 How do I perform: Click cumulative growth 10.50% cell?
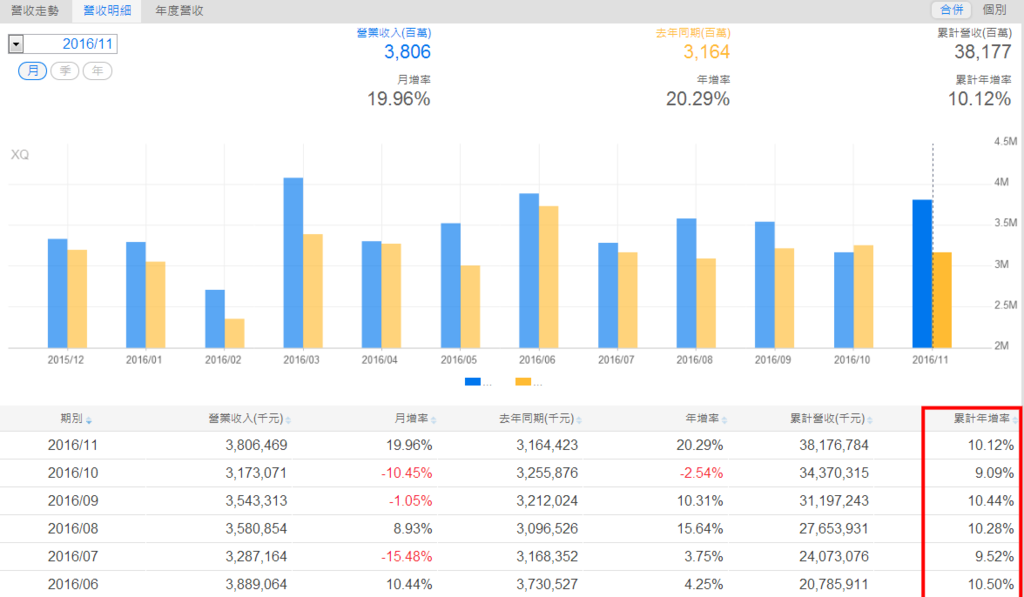pos(991,584)
